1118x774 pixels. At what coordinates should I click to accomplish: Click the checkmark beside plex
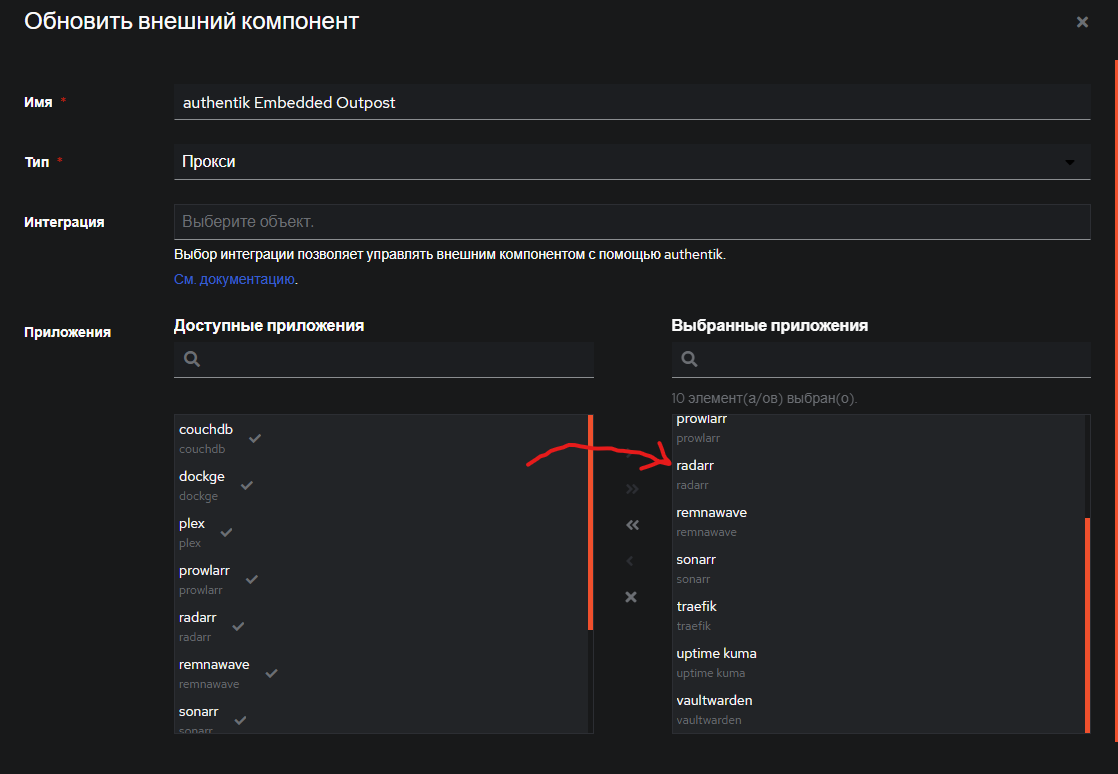(x=224, y=530)
